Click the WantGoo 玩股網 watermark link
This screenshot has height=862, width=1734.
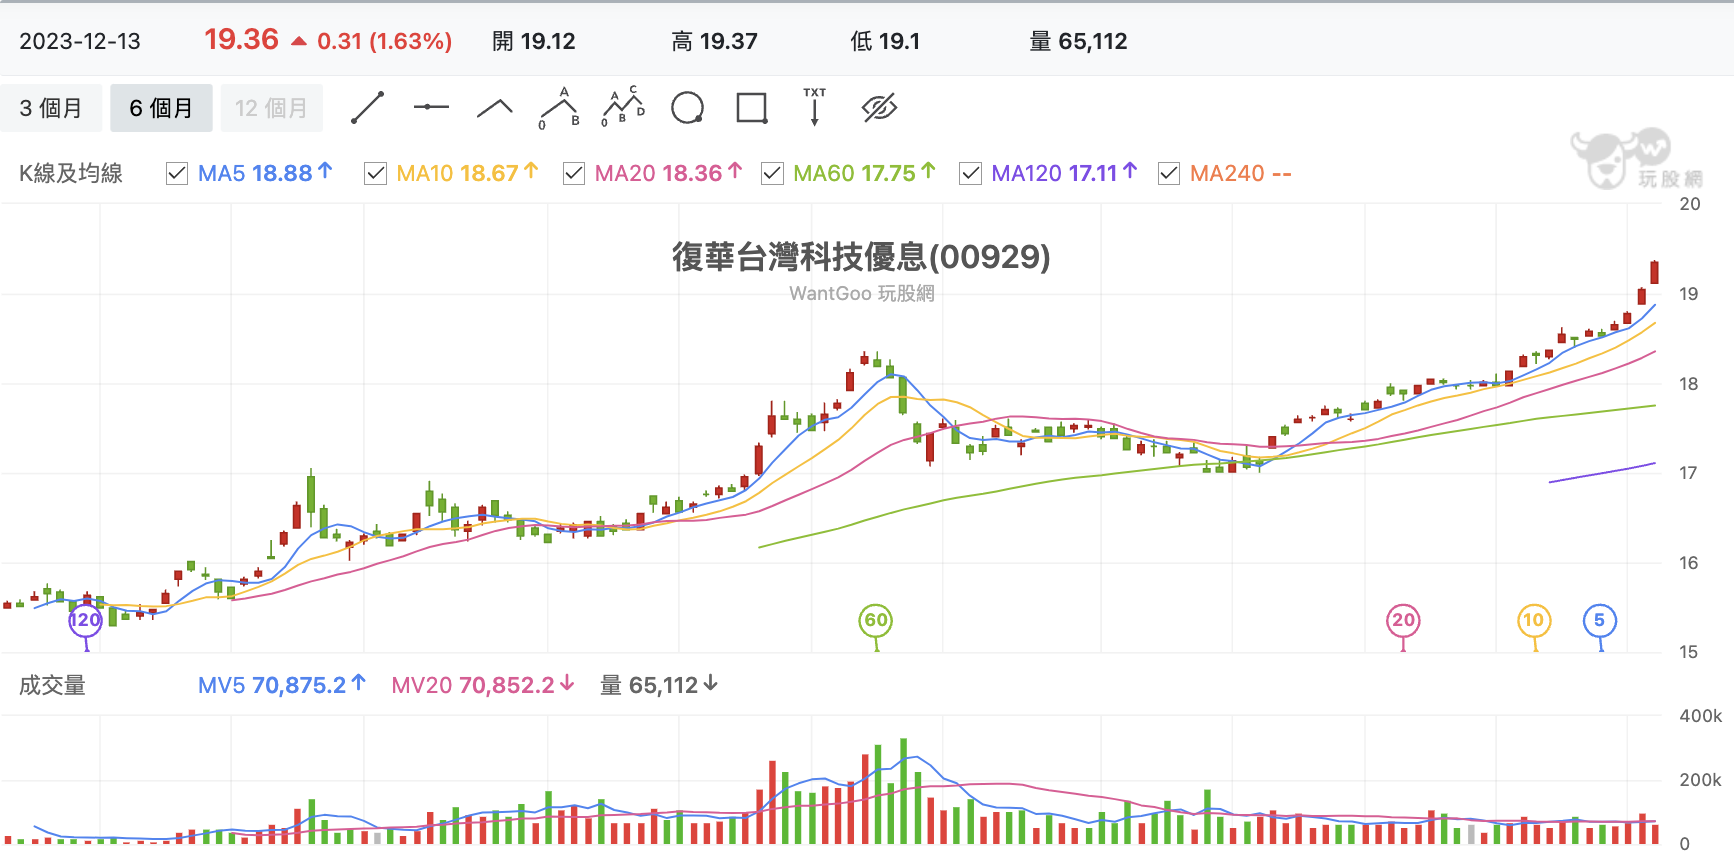[861, 293]
